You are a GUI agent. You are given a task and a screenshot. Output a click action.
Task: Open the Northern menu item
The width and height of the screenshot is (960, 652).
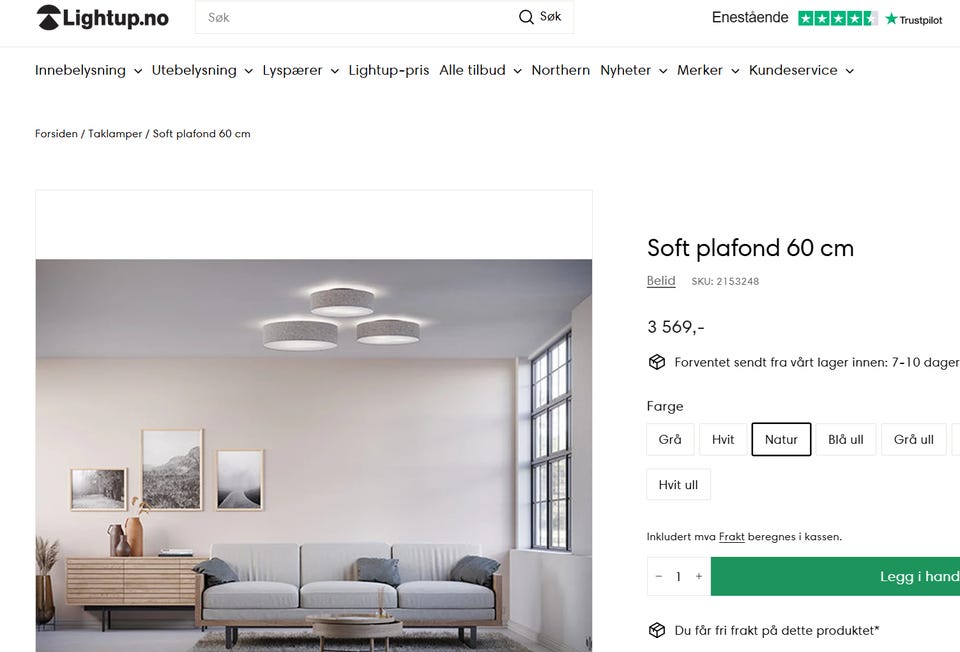click(x=560, y=70)
